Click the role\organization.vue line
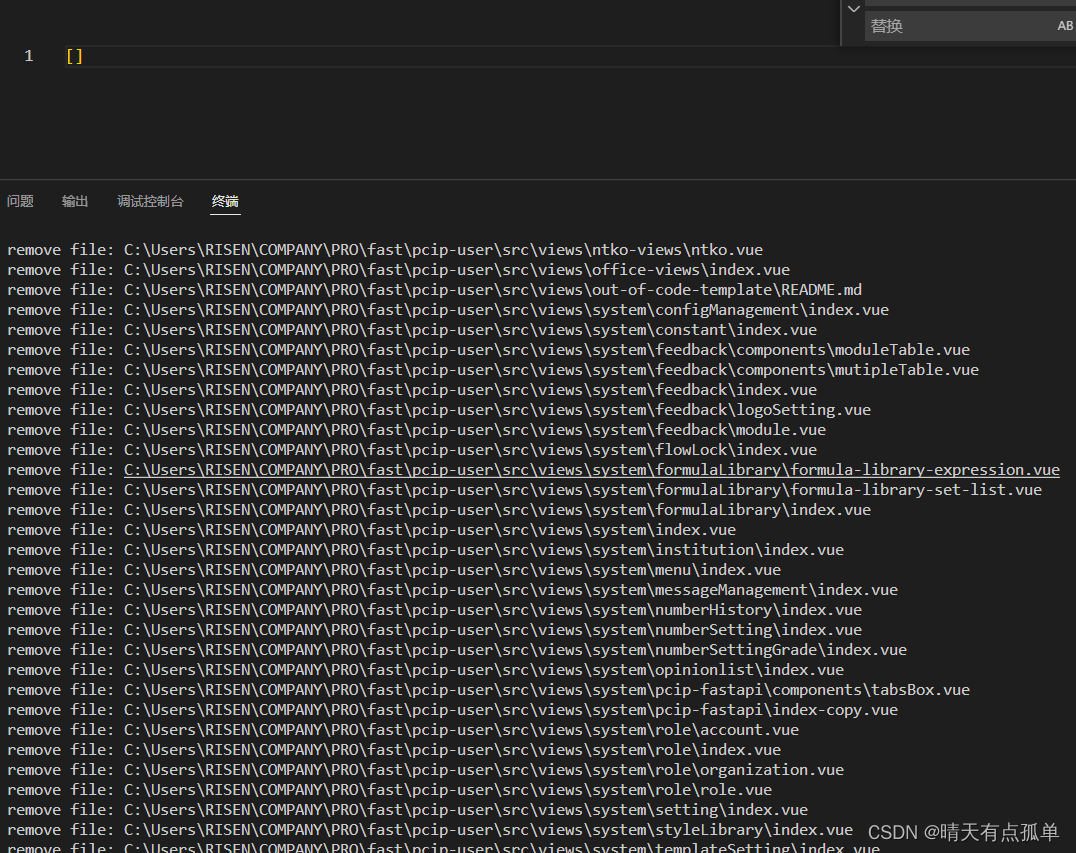The width and height of the screenshot is (1076, 853). pyautogui.click(x=425, y=770)
